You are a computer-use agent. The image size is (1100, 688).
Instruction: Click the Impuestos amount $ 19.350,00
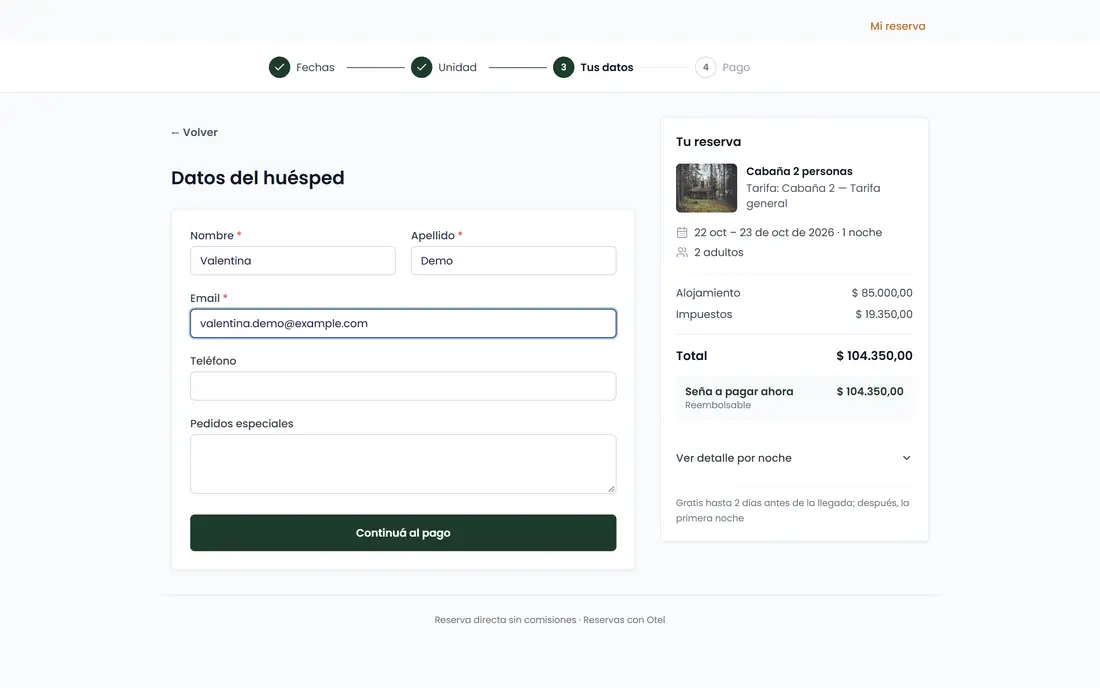884,314
